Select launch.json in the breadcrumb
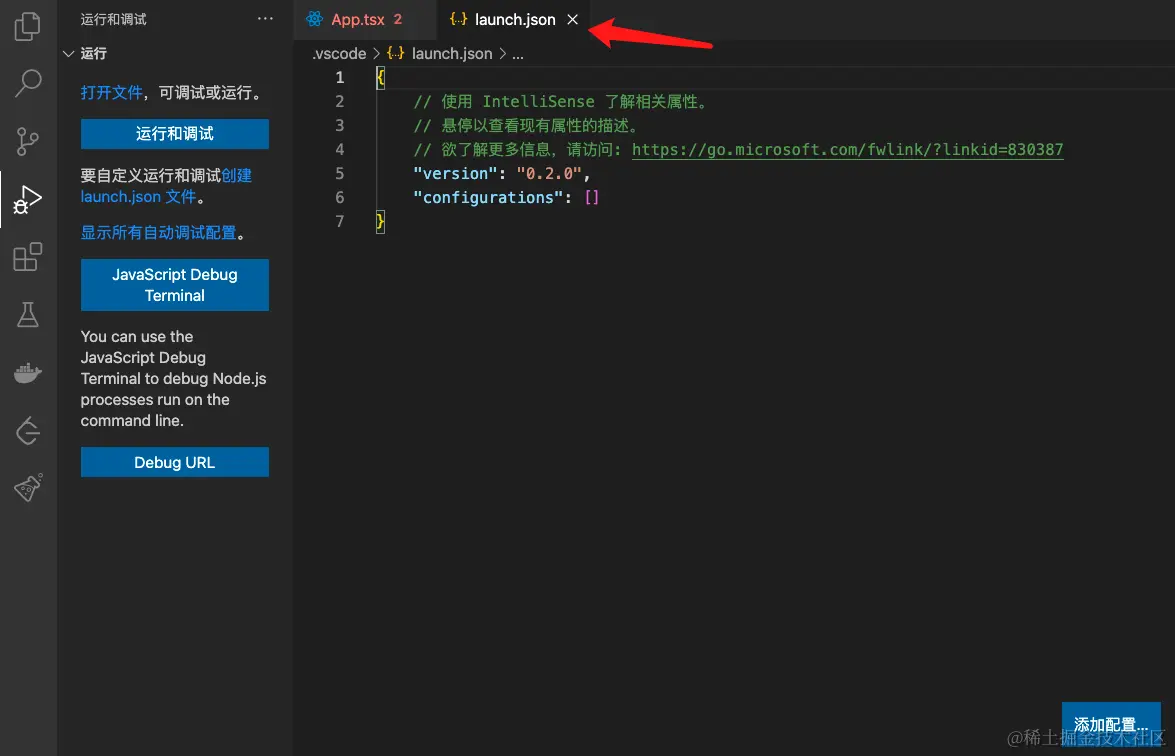 (x=452, y=54)
